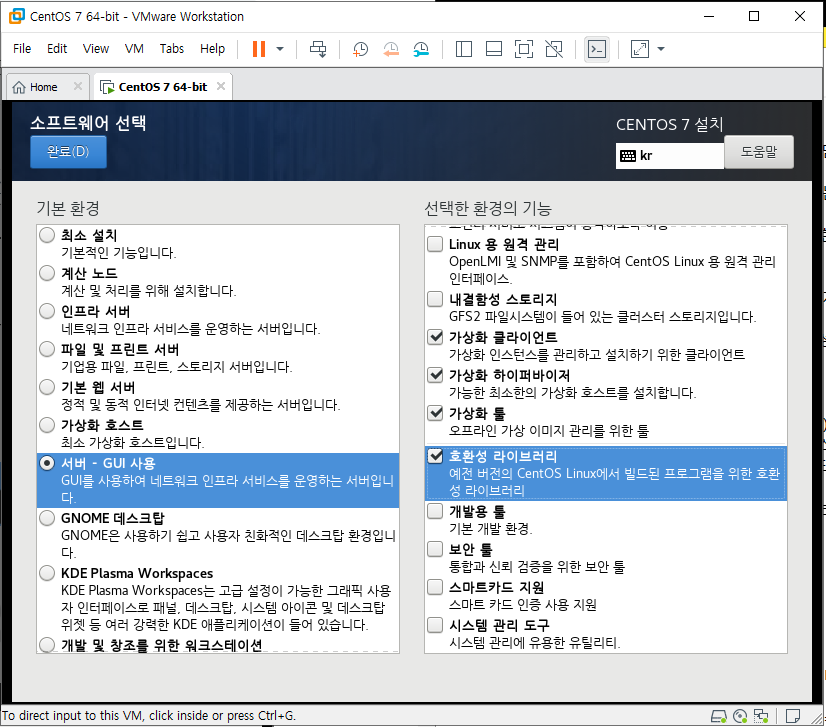Uncheck the 가상화 툴 checkbox
The height and width of the screenshot is (727, 826).
[x=435, y=412]
